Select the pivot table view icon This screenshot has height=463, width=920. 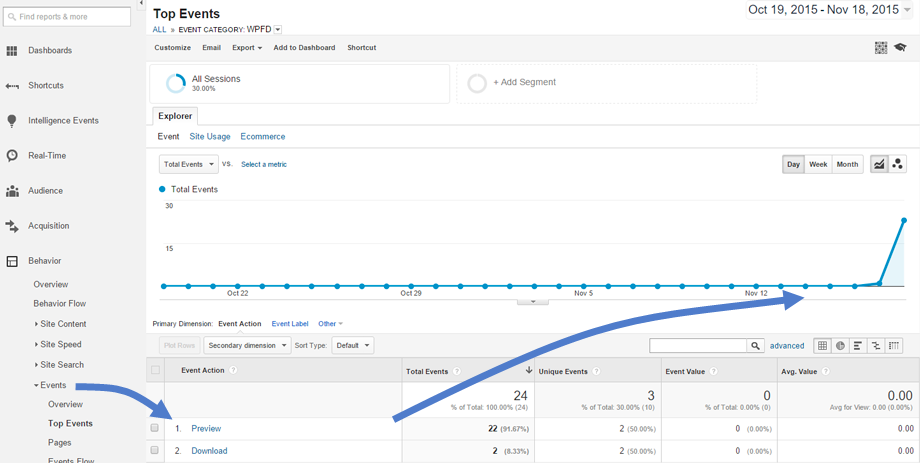pos(894,346)
